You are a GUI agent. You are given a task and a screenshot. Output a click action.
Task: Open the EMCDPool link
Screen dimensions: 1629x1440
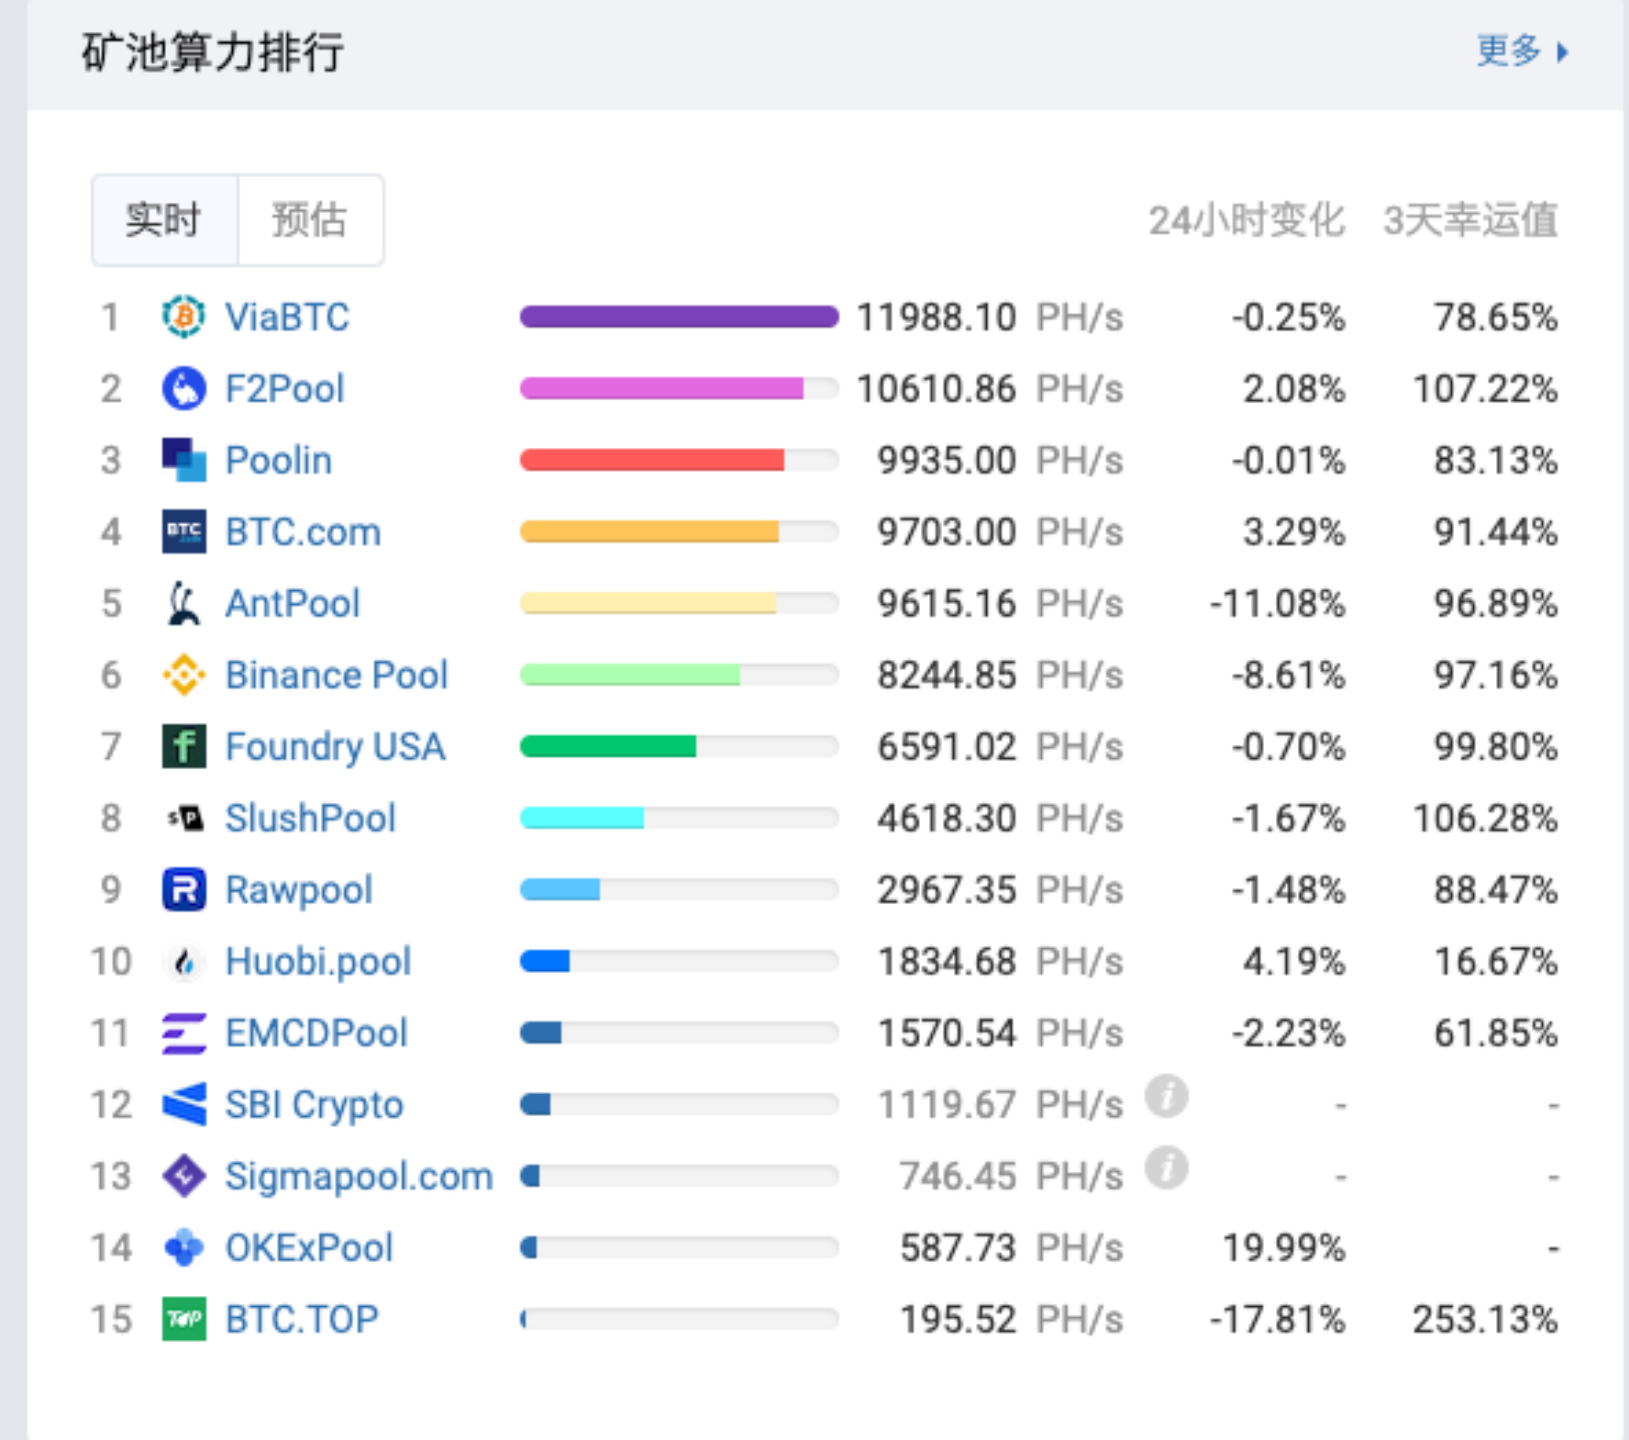pyautogui.click(x=317, y=1033)
